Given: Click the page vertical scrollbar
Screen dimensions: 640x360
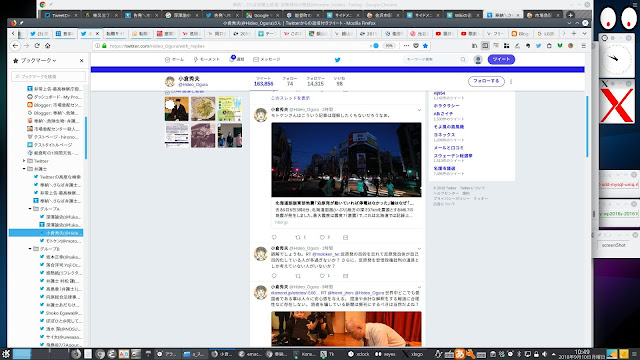Looking at the screenshot, I should pos(587,127).
